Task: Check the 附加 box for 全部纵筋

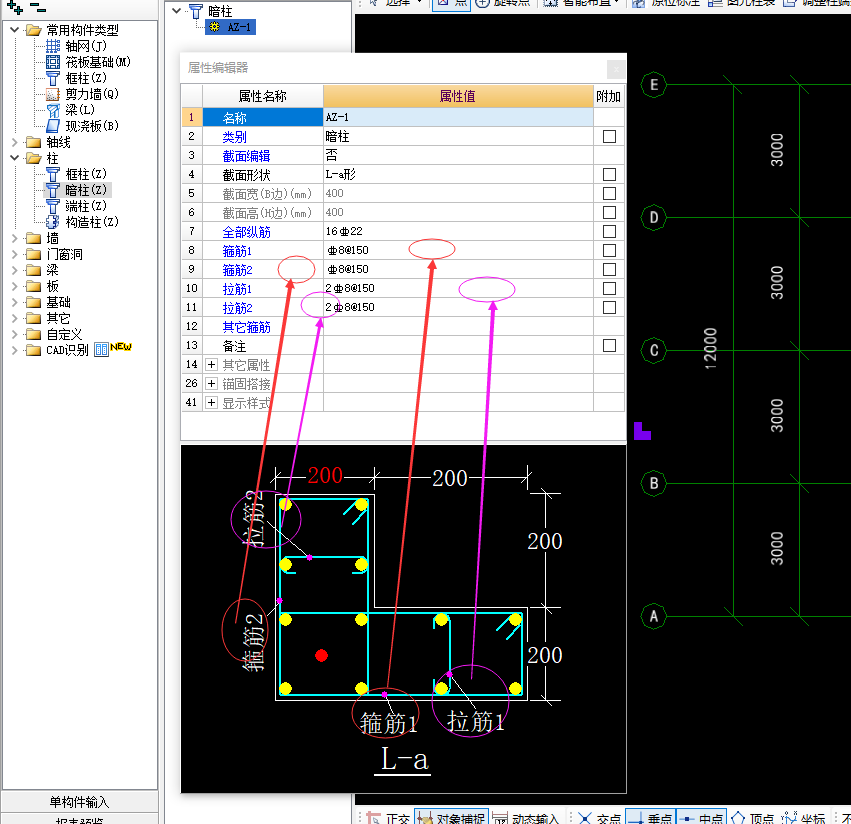Action: 609,231
